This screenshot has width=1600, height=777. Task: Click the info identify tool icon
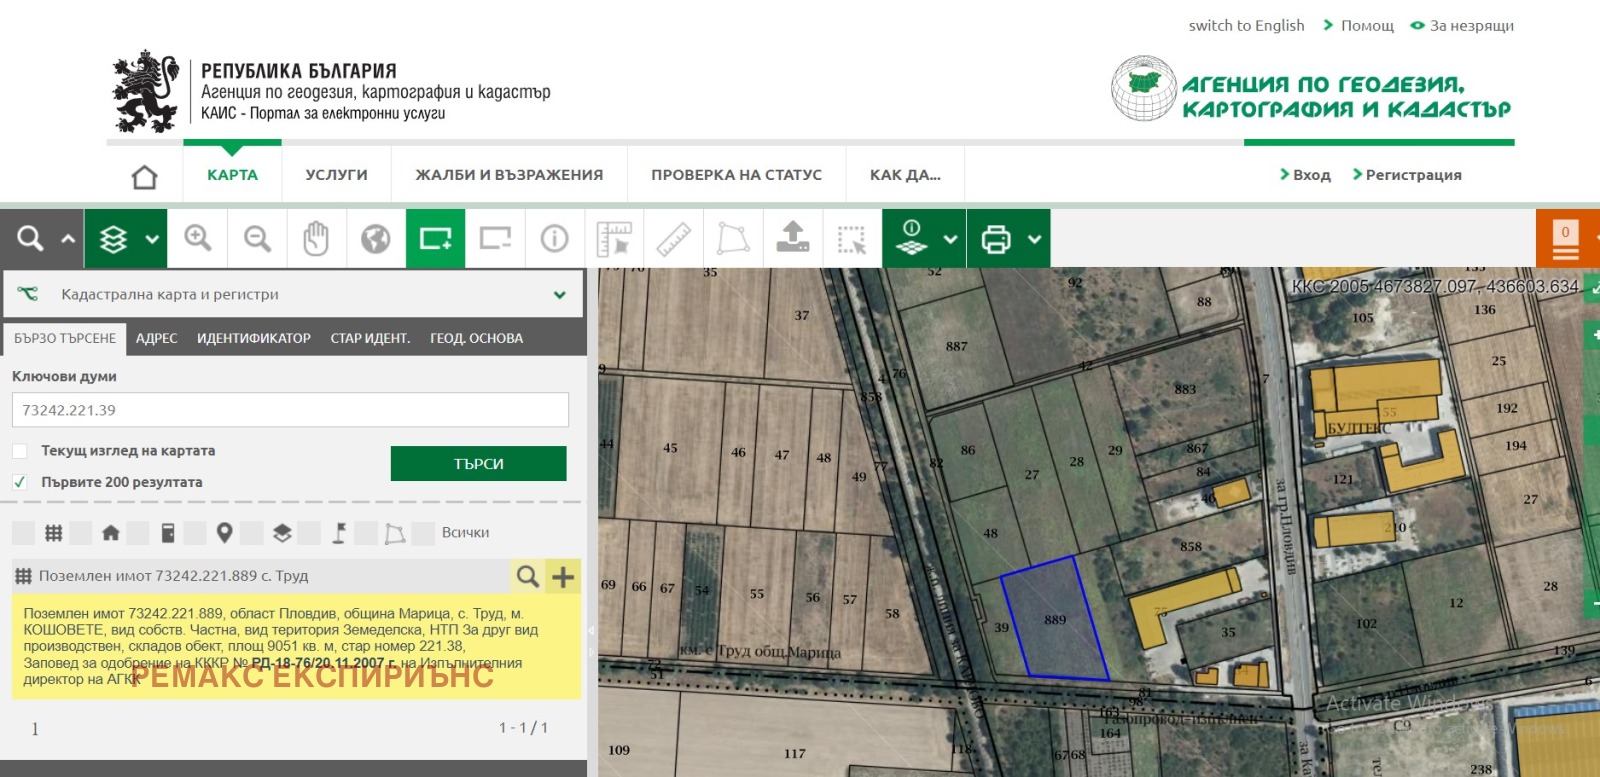554,239
